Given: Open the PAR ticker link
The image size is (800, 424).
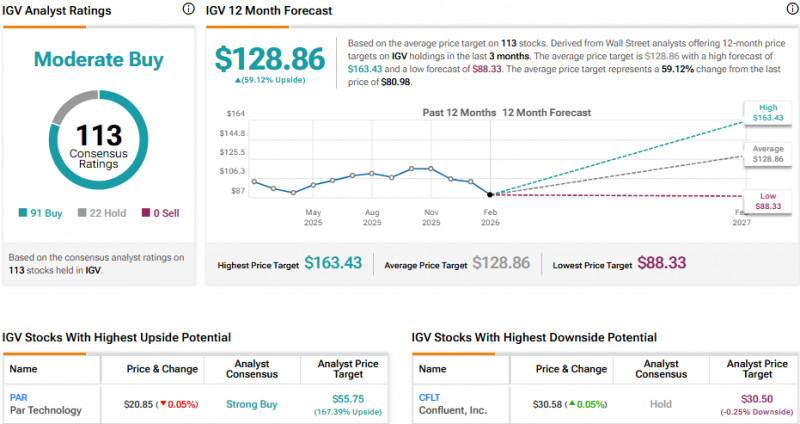Looking at the screenshot, I should pyautogui.click(x=18, y=397).
